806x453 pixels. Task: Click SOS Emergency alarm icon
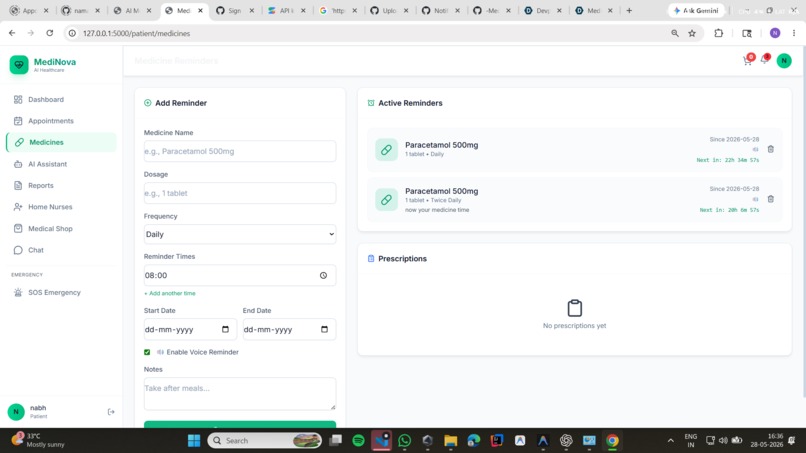point(18,293)
